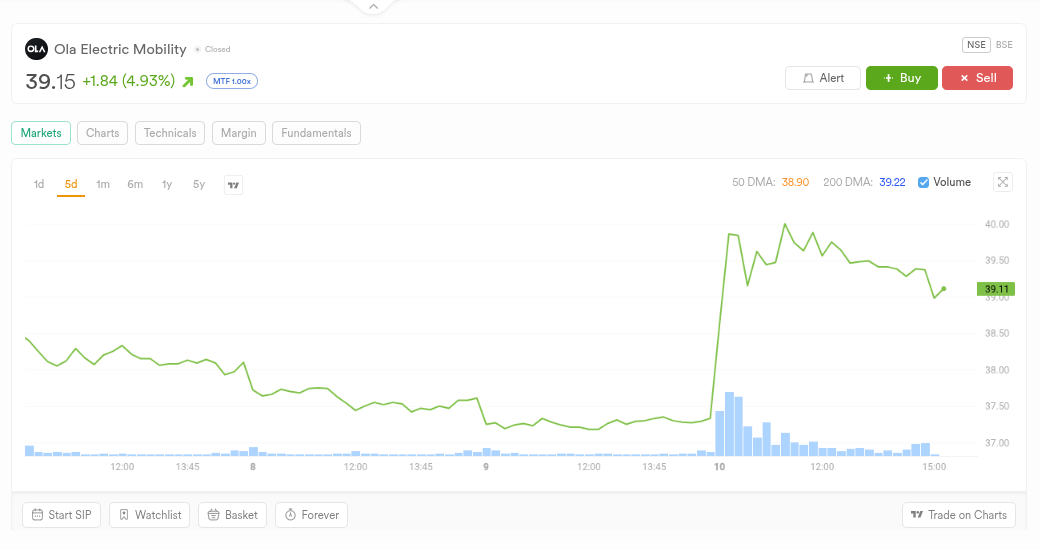
Task: Open the MTF 1.00x badge
Action: coord(232,81)
